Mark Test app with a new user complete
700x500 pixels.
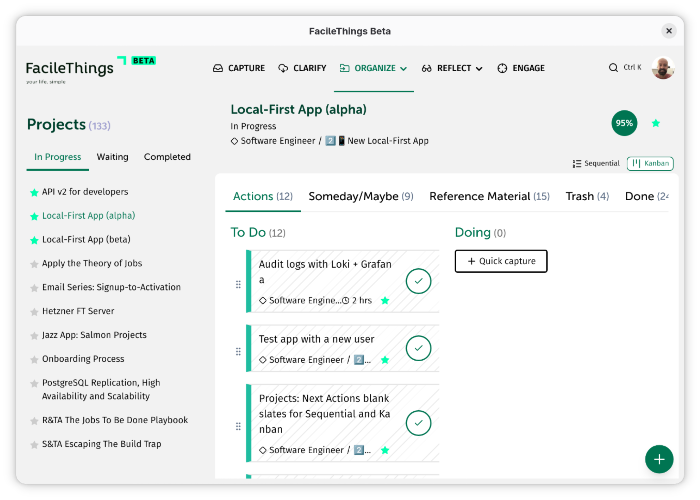(418, 348)
